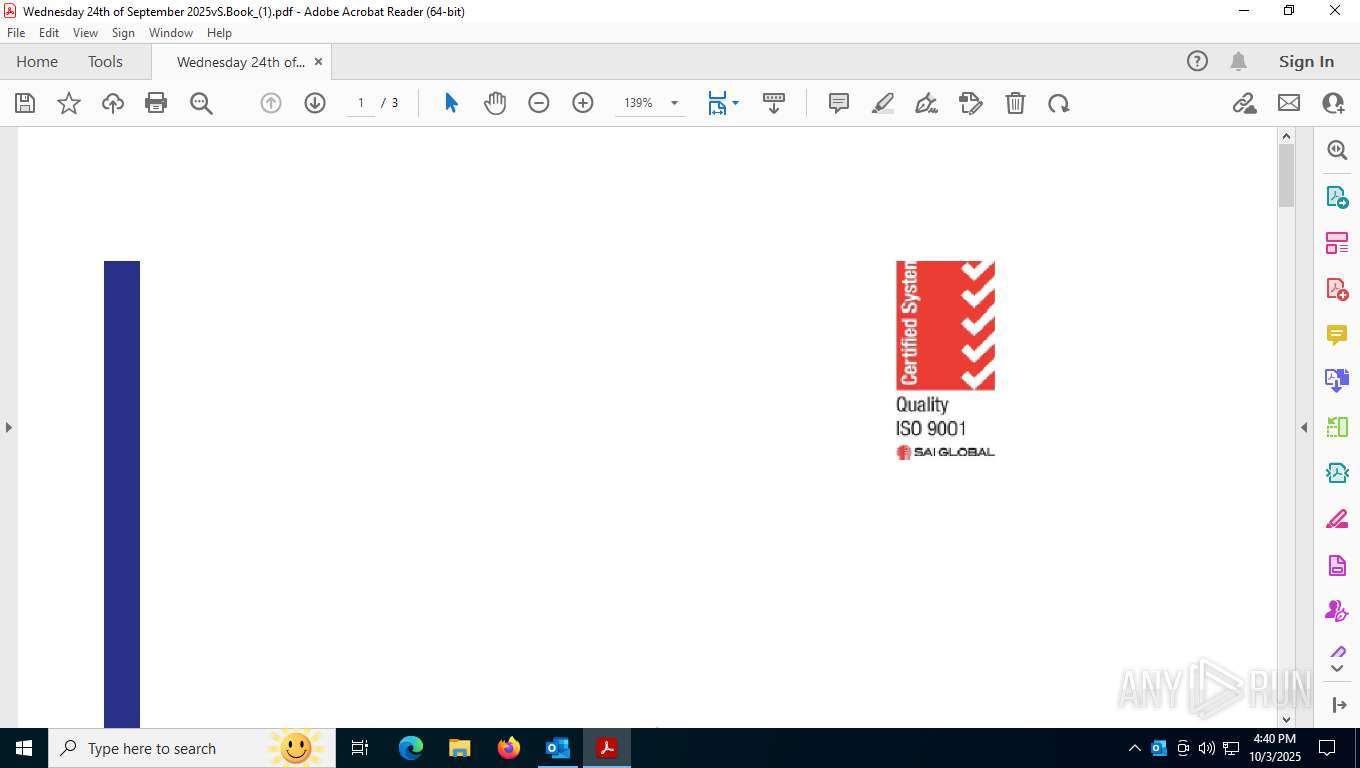Click the trash can Delete icon
The image size is (1360, 768).
[x=1015, y=103]
